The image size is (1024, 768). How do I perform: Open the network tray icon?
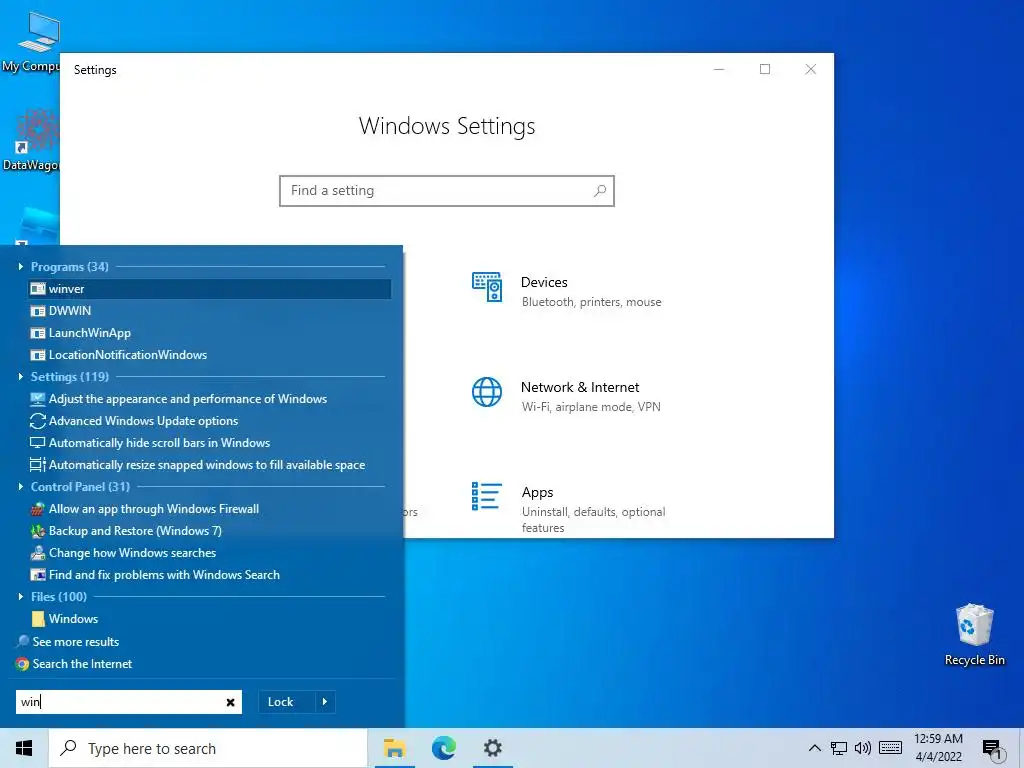click(839, 748)
